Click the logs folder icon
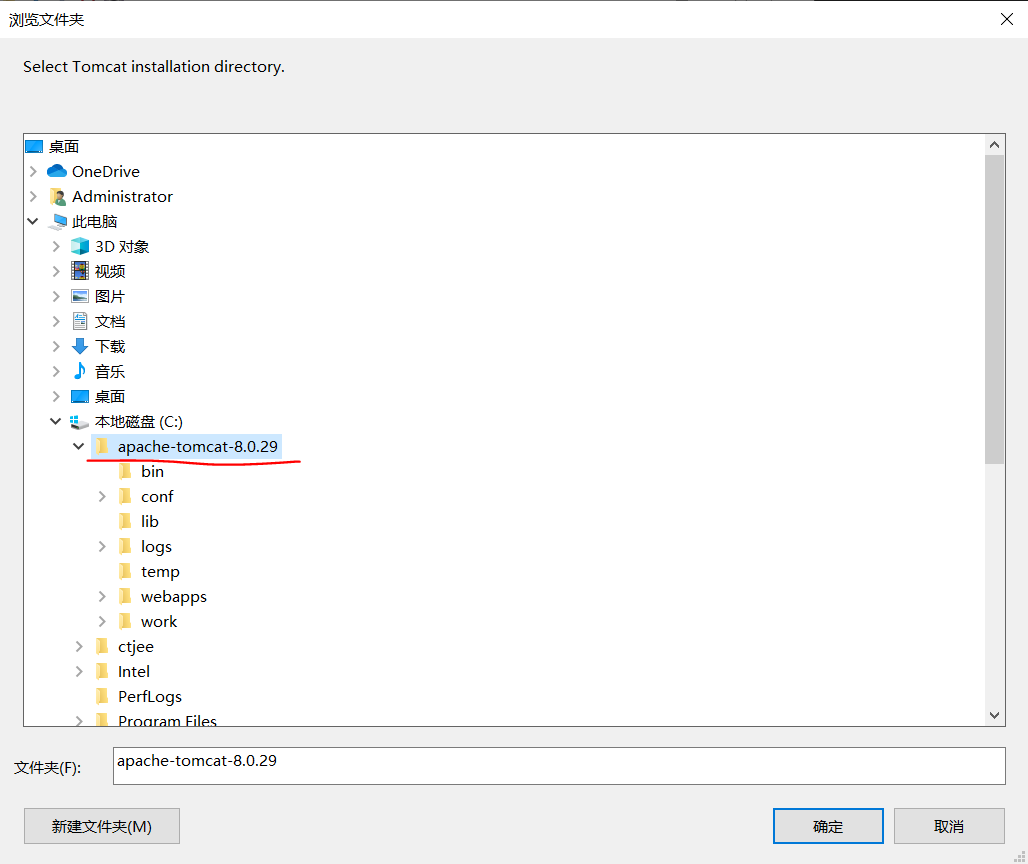 click(125, 546)
